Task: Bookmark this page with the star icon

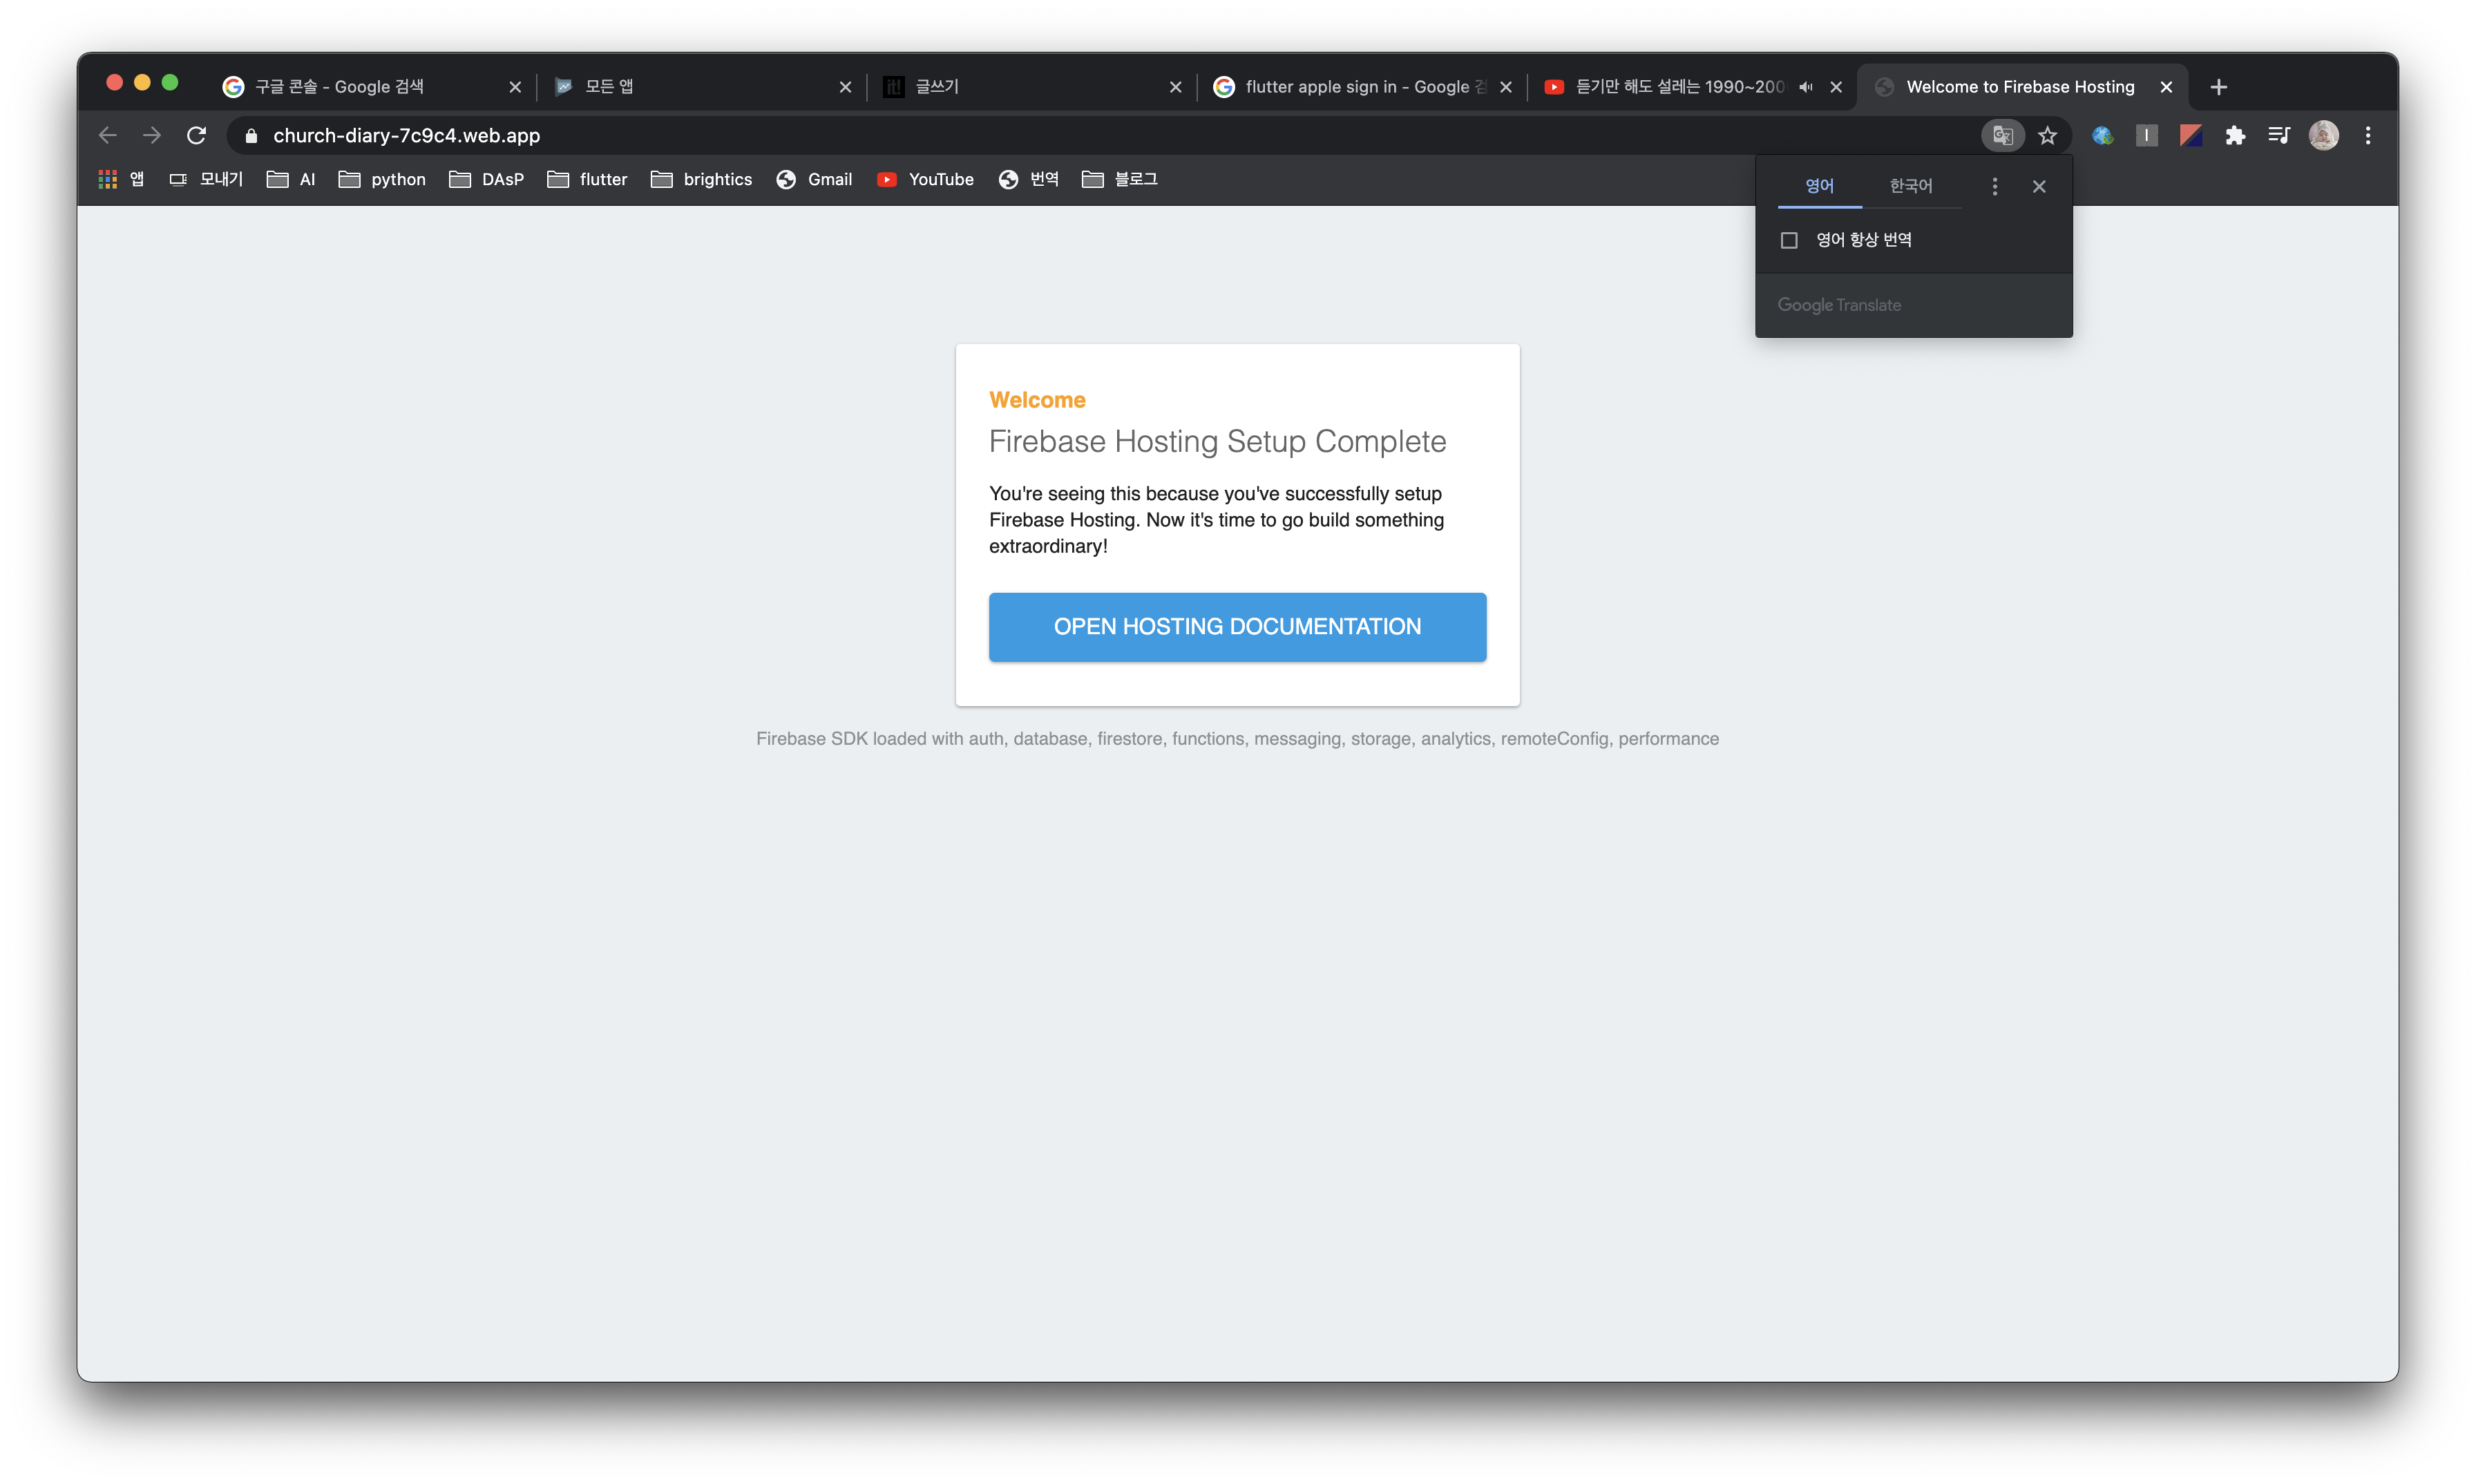Action: [x=2047, y=135]
